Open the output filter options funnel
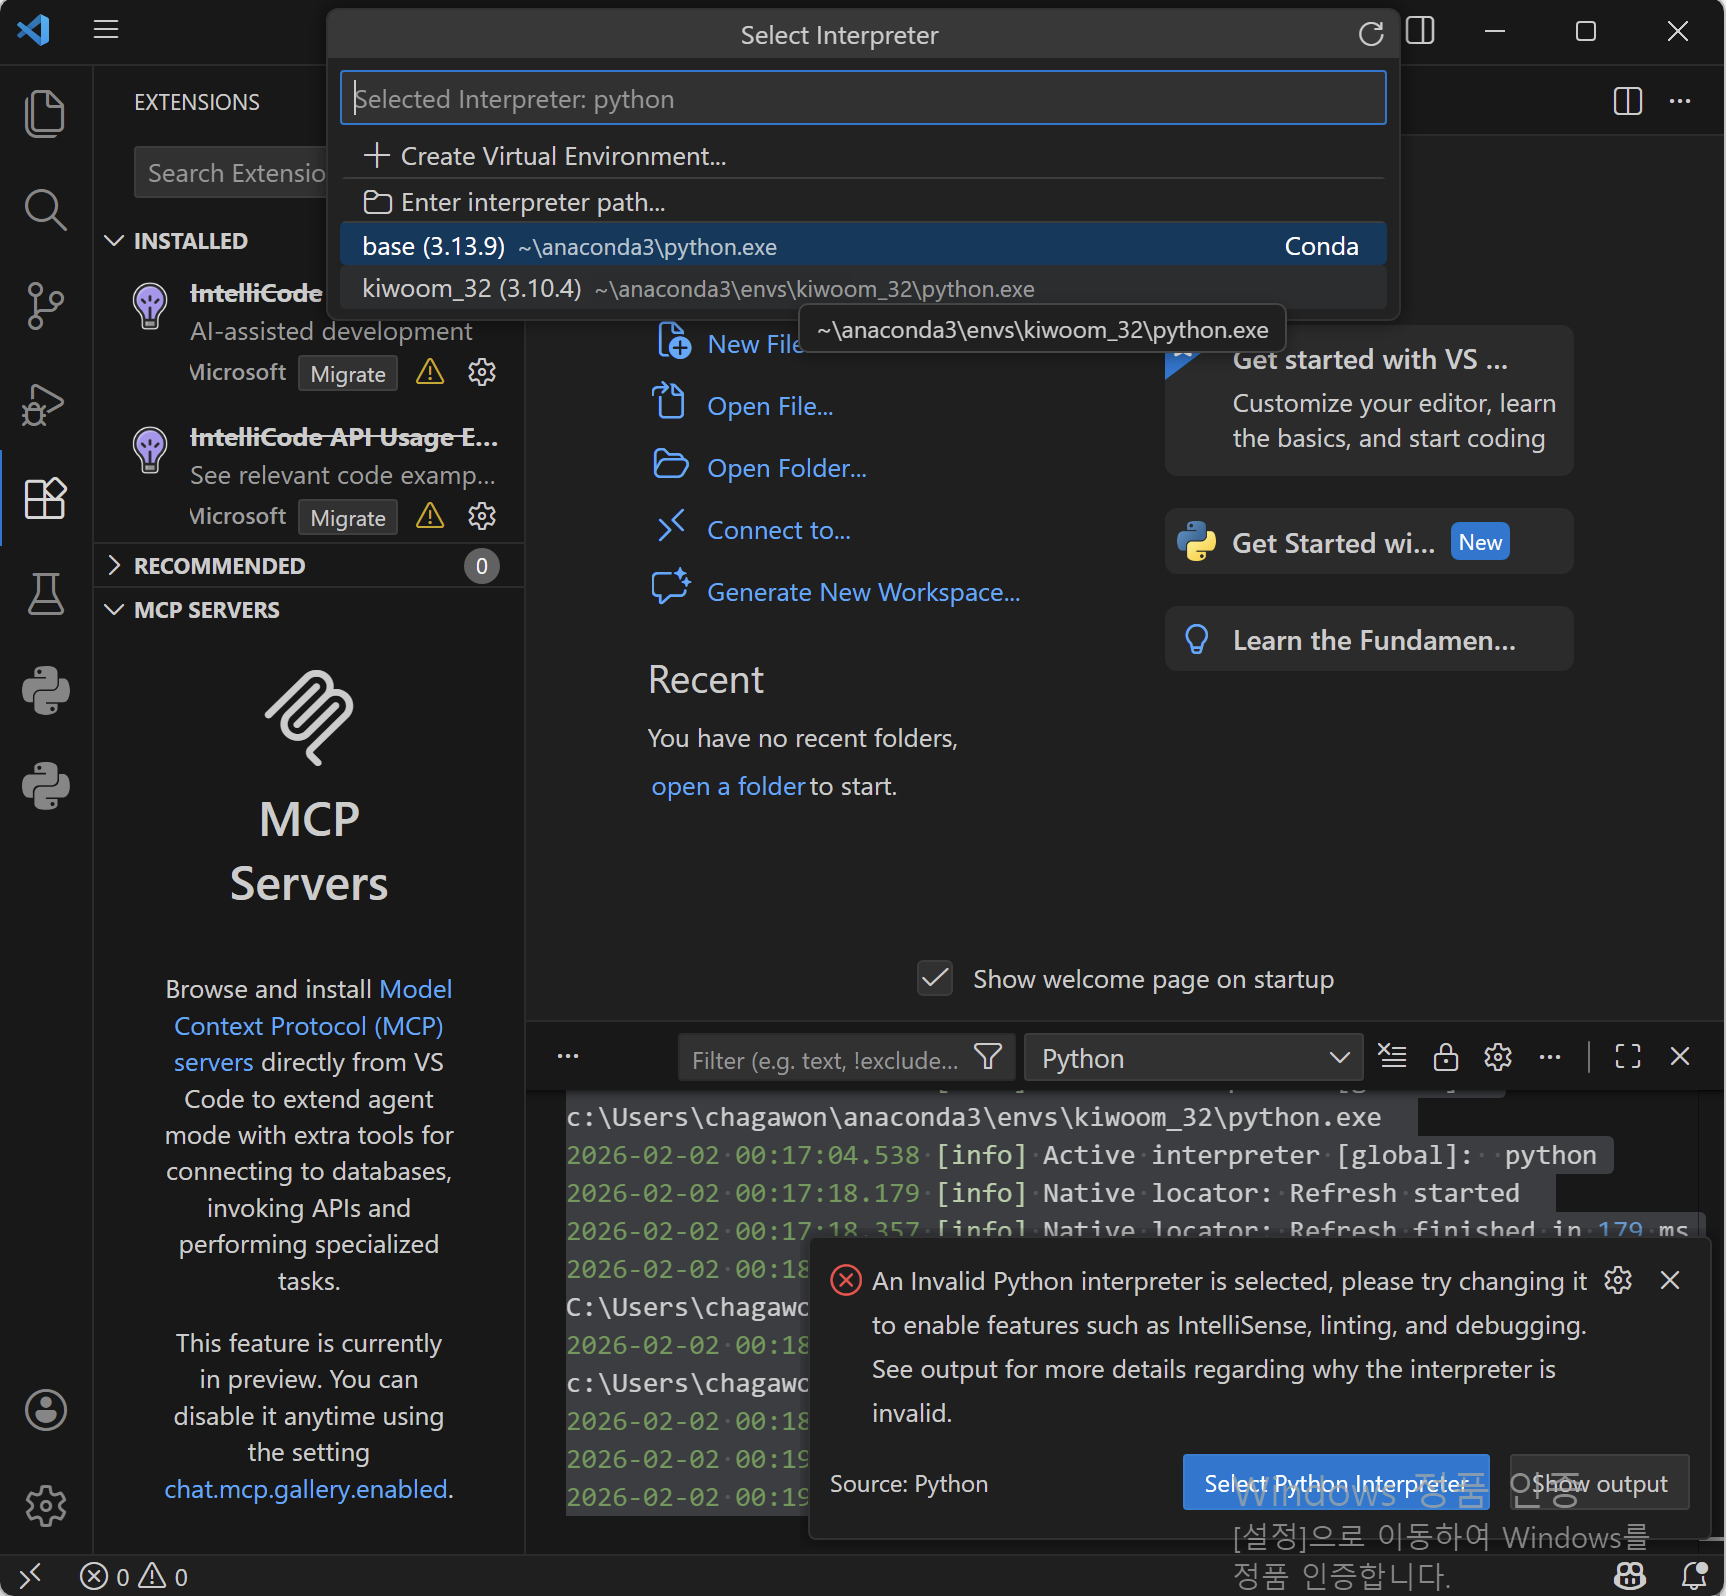 pyautogui.click(x=988, y=1057)
